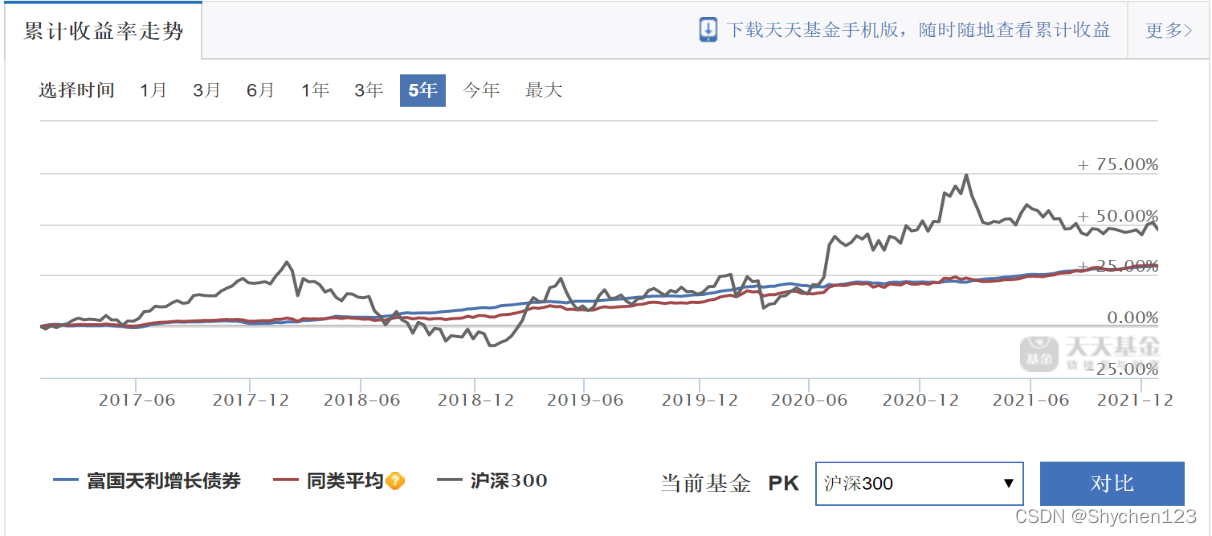
Task: Select the 5年 time range
Action: coord(423,90)
